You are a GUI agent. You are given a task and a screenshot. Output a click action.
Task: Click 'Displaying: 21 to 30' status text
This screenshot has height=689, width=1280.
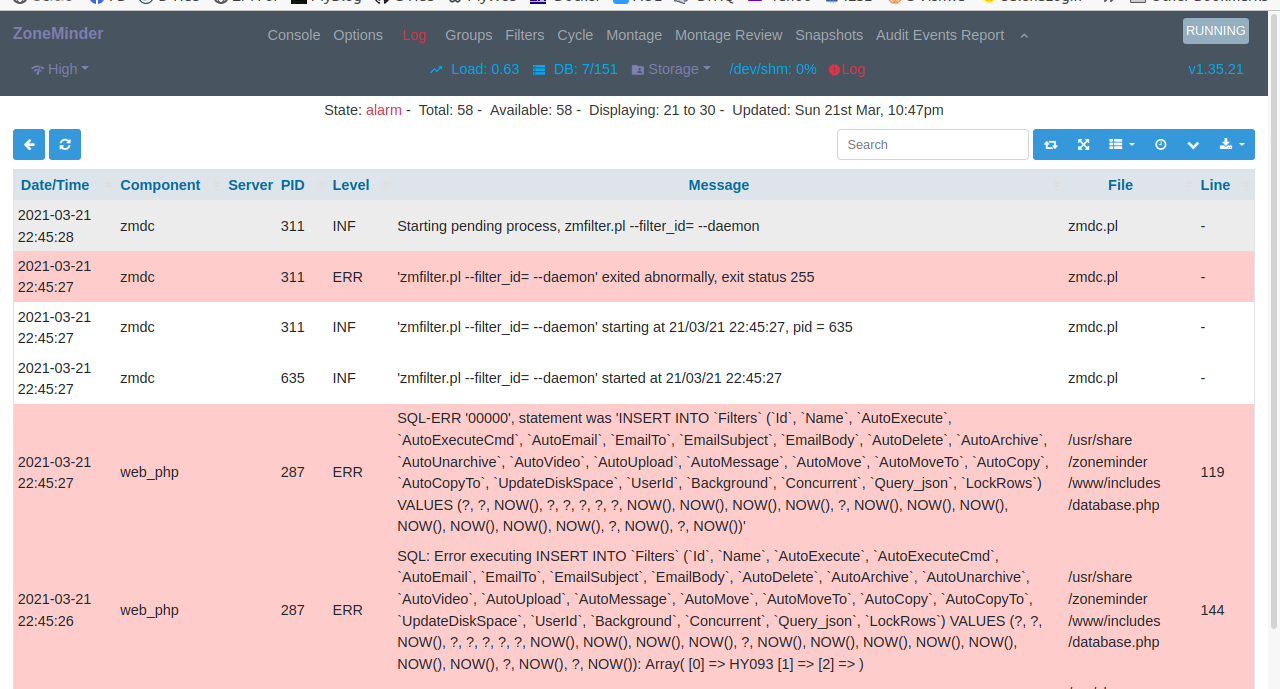pyautogui.click(x=652, y=110)
